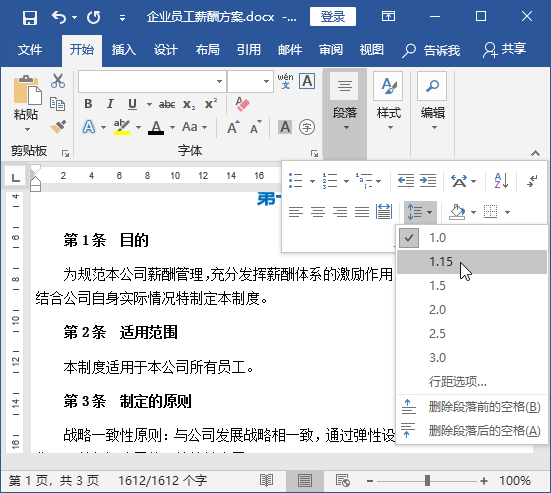Select 1.15 line spacing
The image size is (551, 493).
click(x=472, y=262)
